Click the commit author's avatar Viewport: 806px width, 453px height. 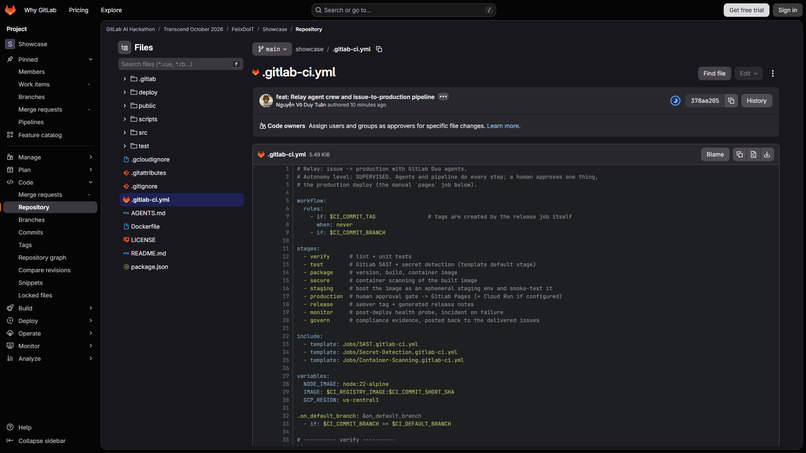[x=266, y=101]
